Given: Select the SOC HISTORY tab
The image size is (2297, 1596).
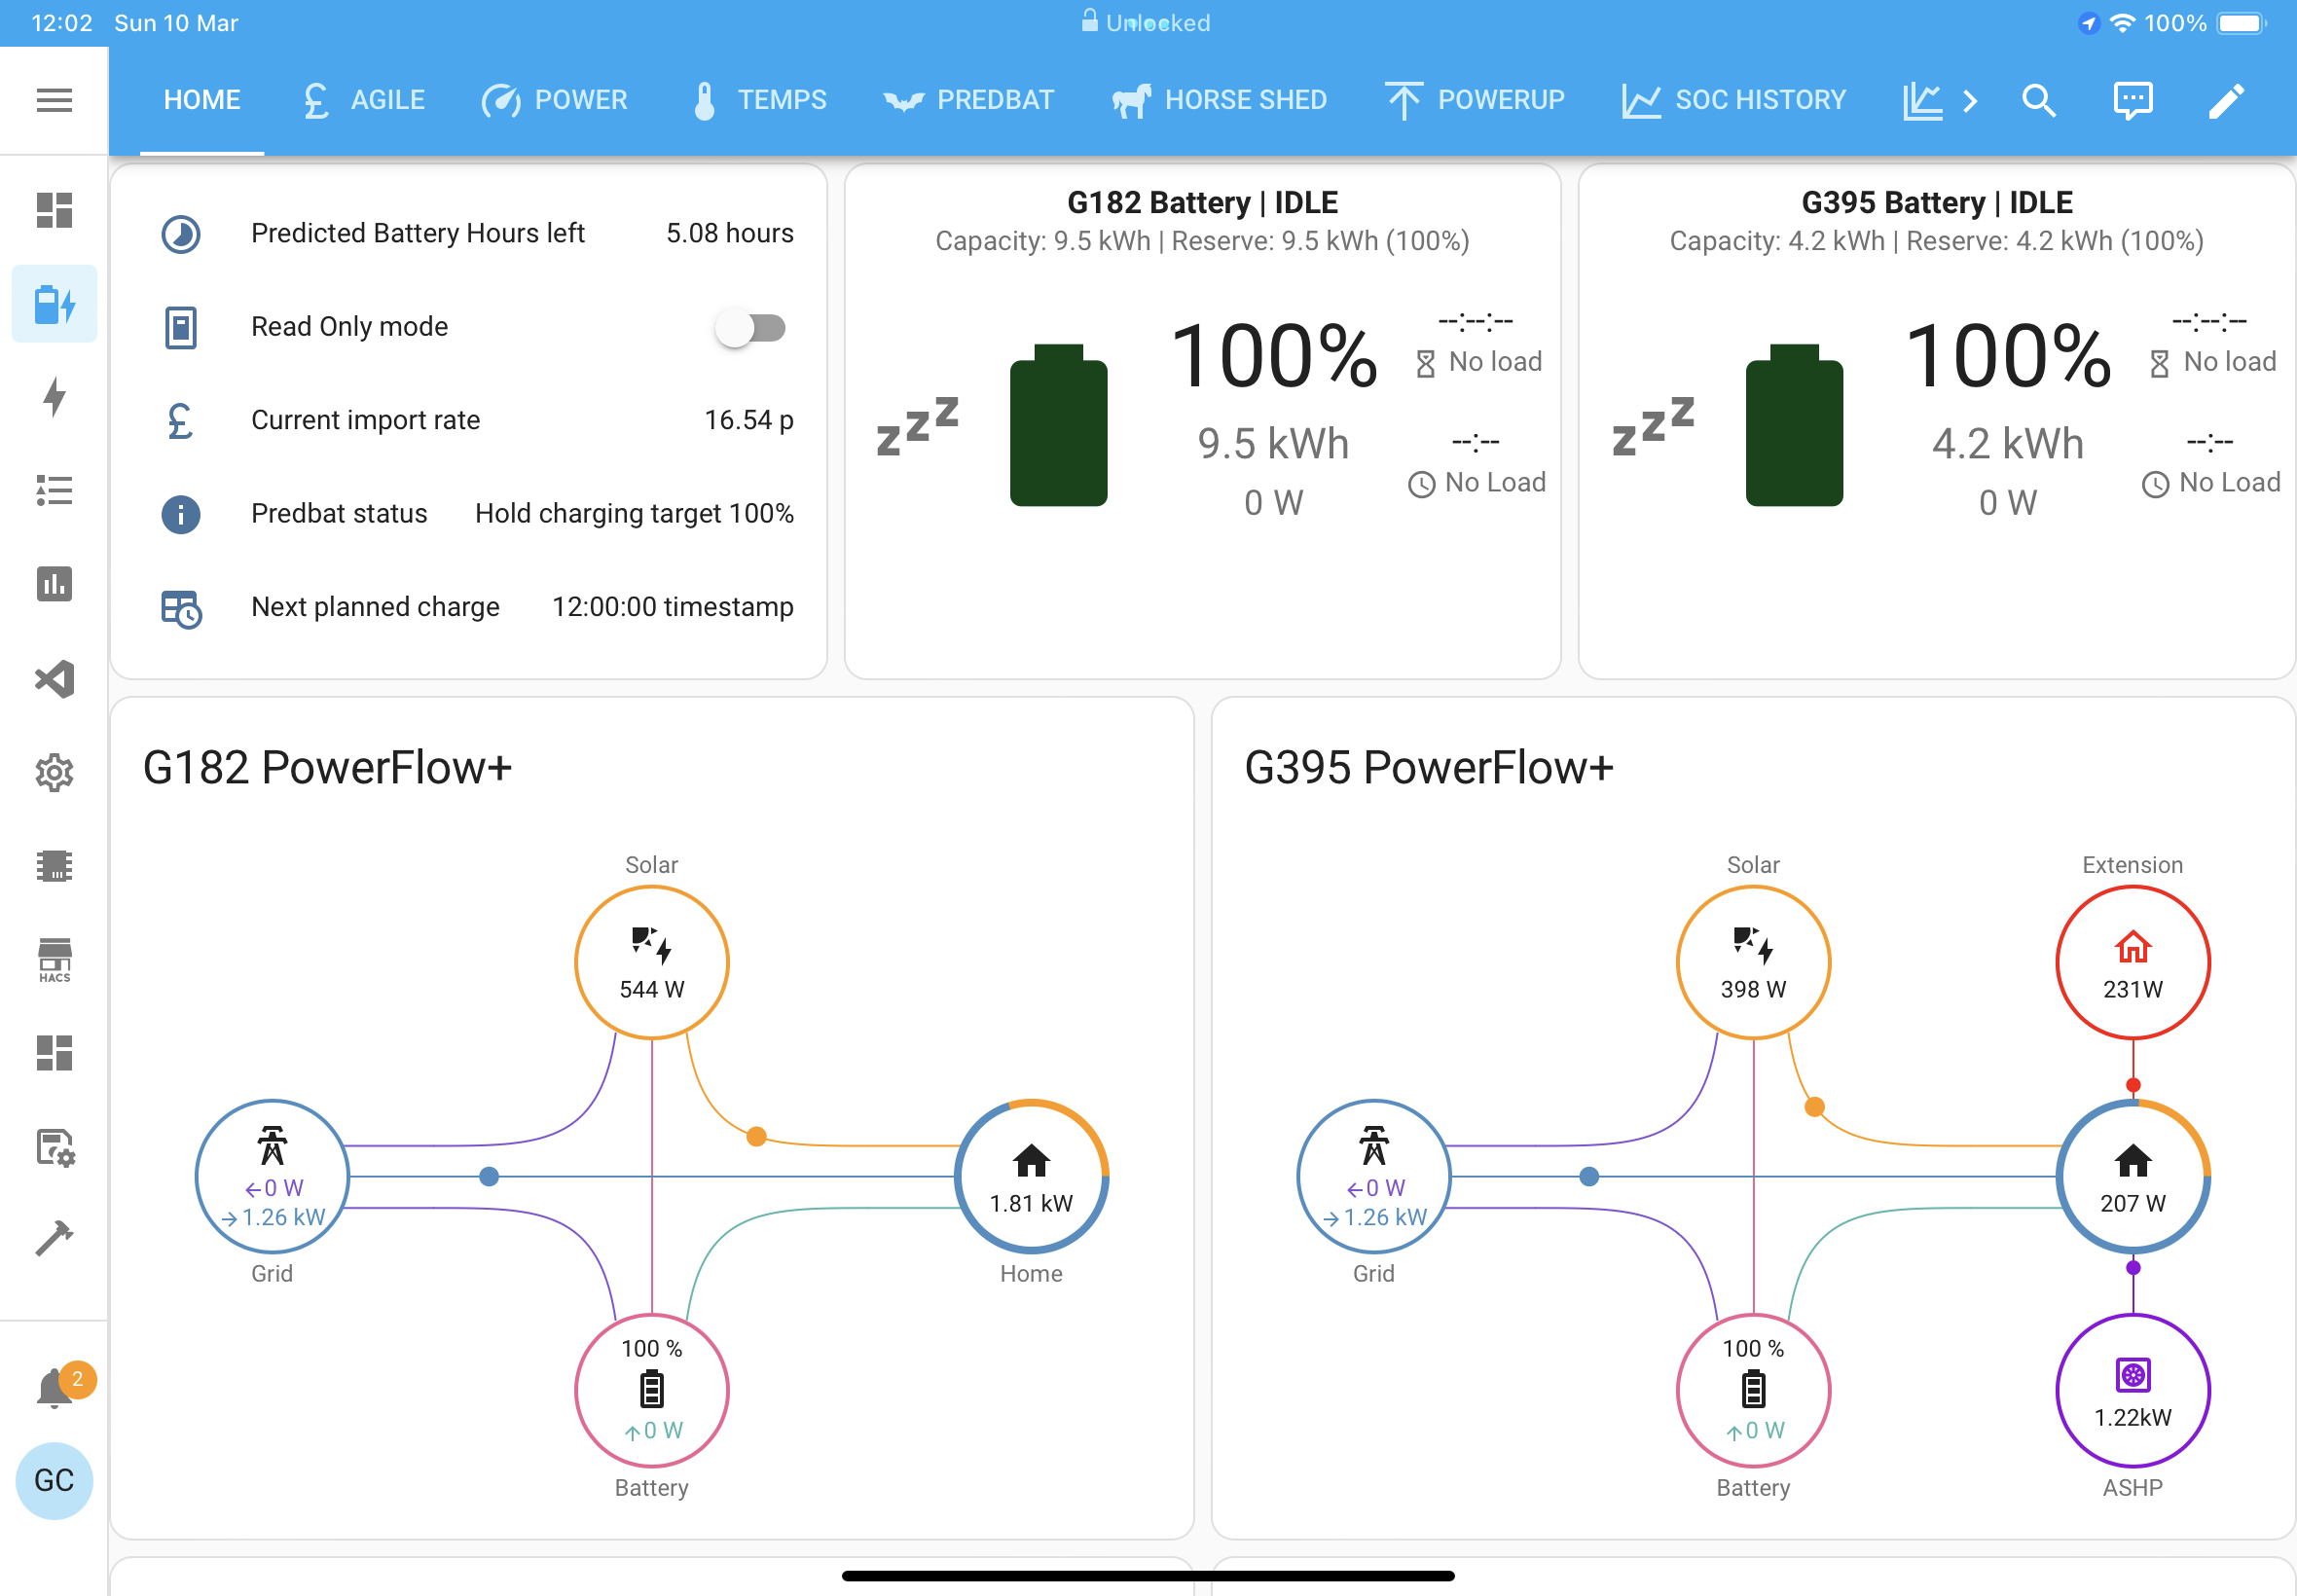Looking at the screenshot, I should click(1734, 100).
